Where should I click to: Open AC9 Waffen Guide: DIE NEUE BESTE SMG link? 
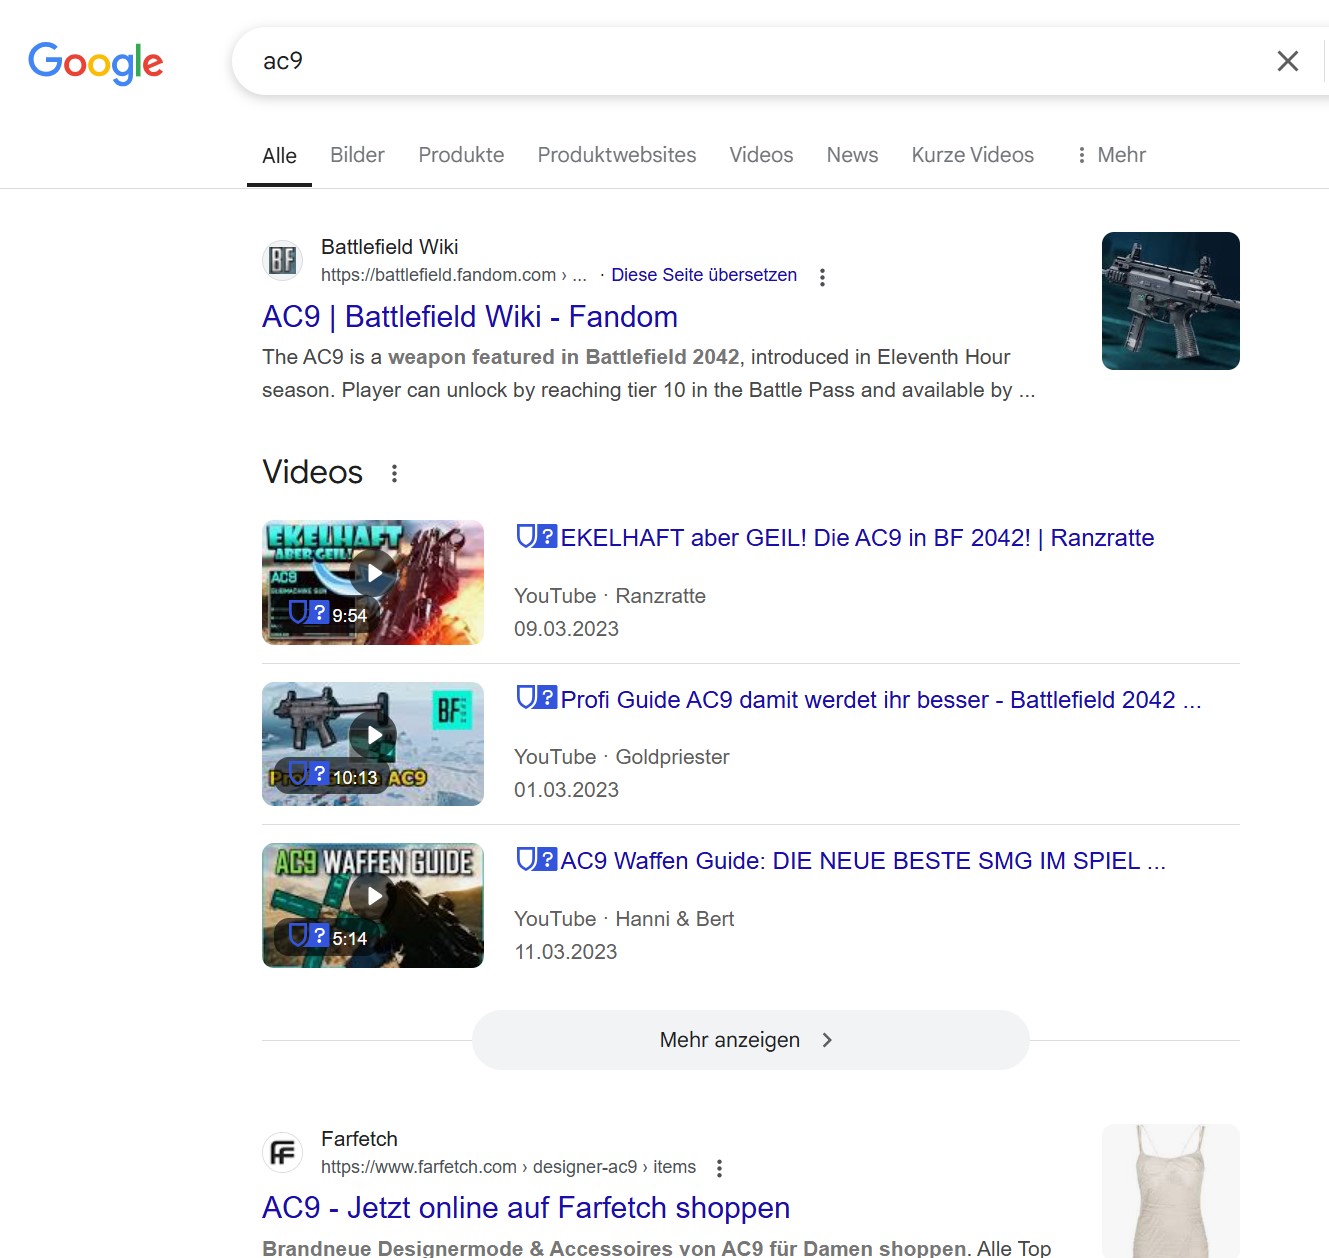tap(863, 861)
